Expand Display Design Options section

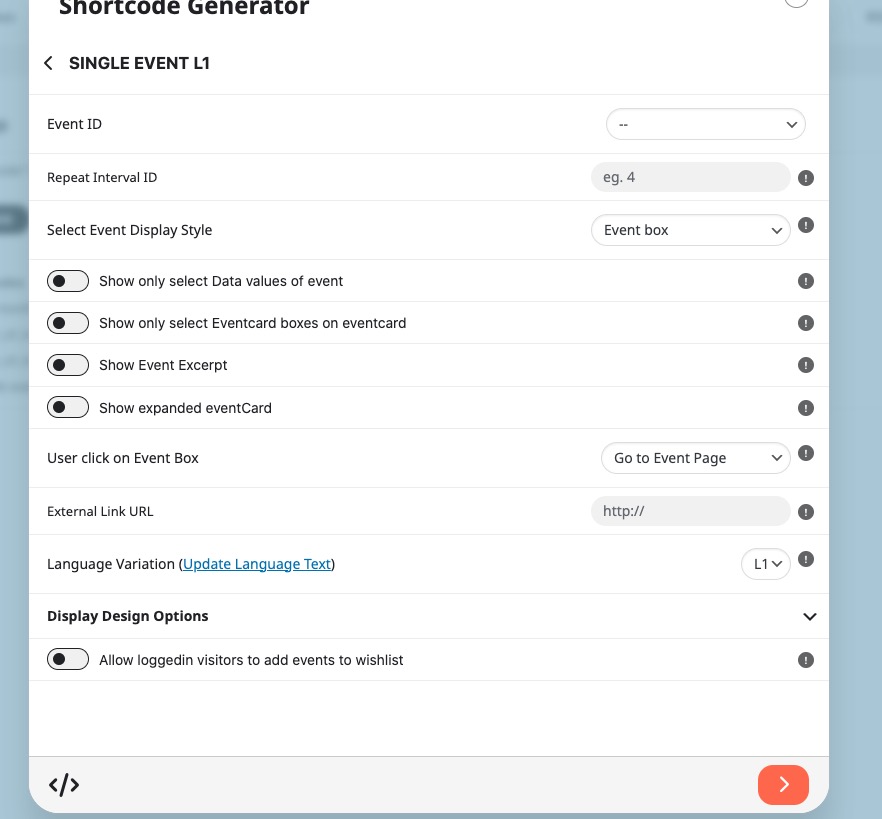[x=429, y=616]
